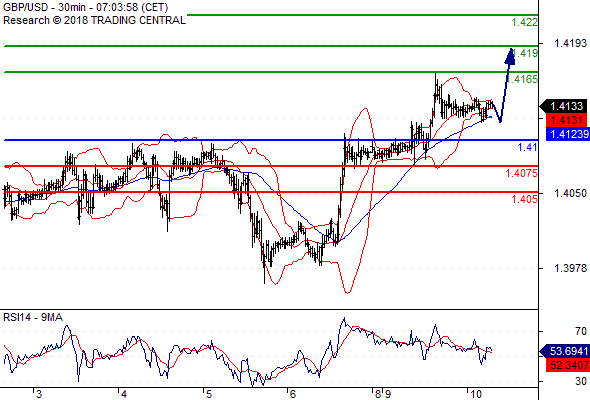Click the GBP/USD - 30min chart title
This screenshot has width=590, height=400.
85,7
